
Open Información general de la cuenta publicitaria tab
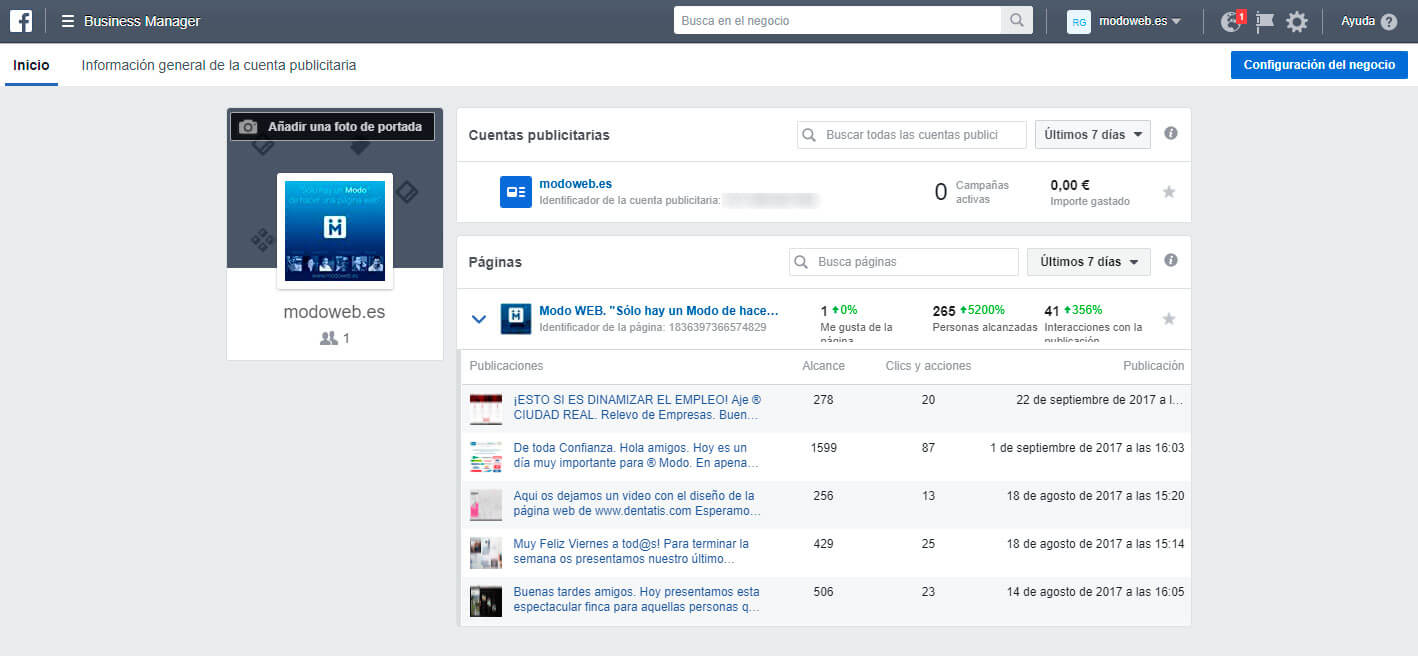coord(219,65)
